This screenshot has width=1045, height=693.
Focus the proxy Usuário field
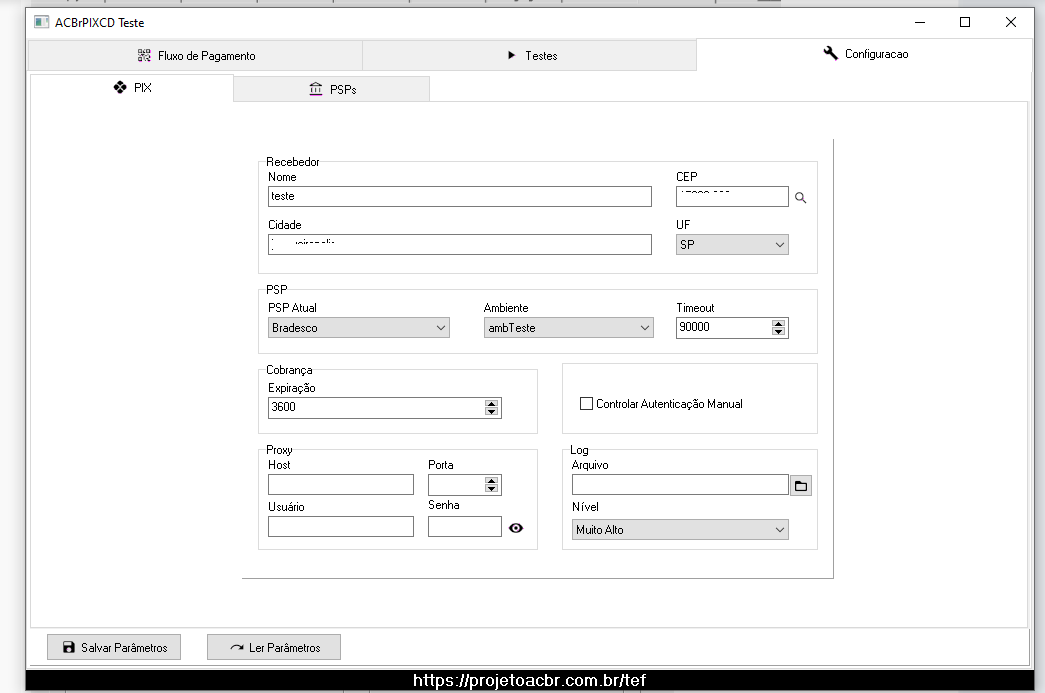341,526
